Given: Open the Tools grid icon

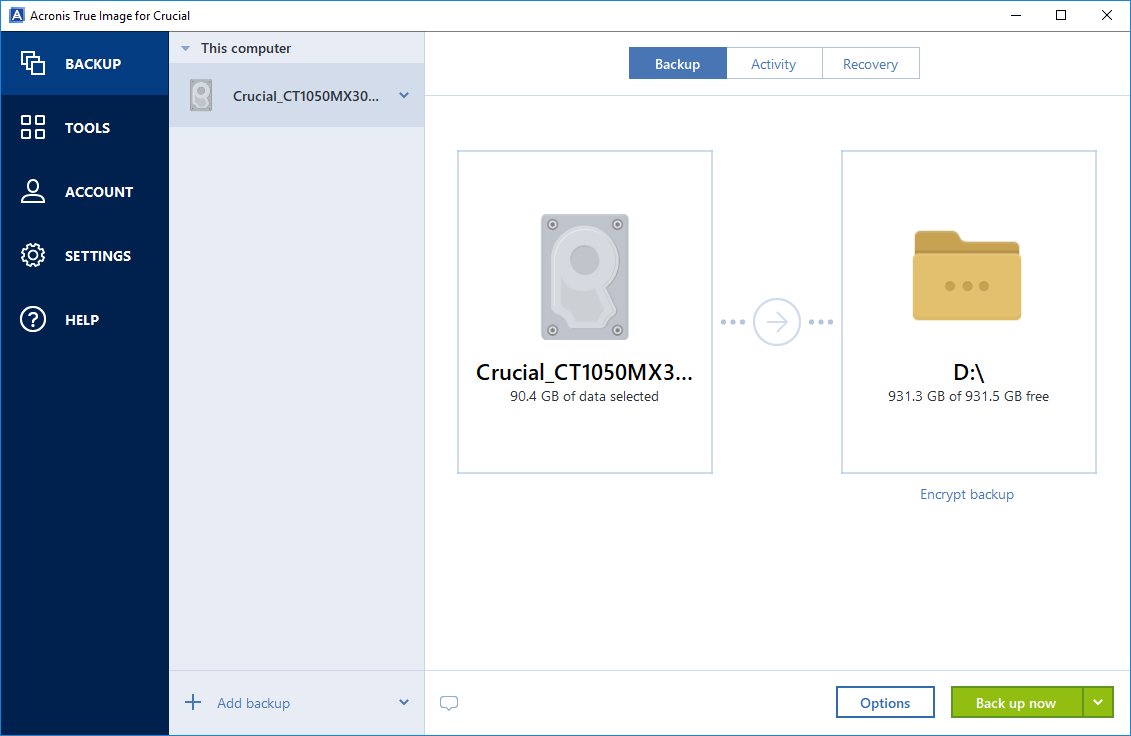Looking at the screenshot, I should coord(32,127).
